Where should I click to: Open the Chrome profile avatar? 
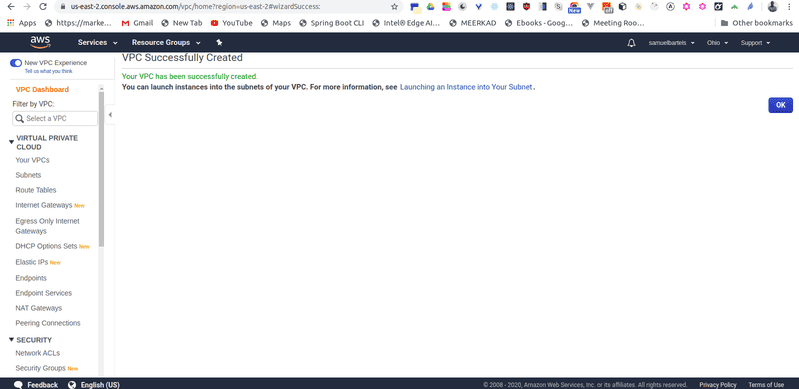(x=773, y=7)
